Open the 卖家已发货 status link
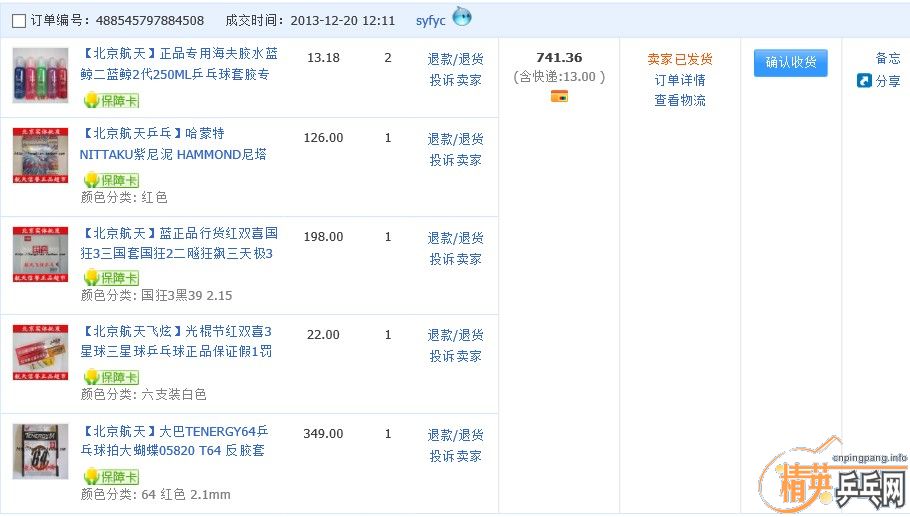The height and width of the screenshot is (517, 910). tap(680, 59)
